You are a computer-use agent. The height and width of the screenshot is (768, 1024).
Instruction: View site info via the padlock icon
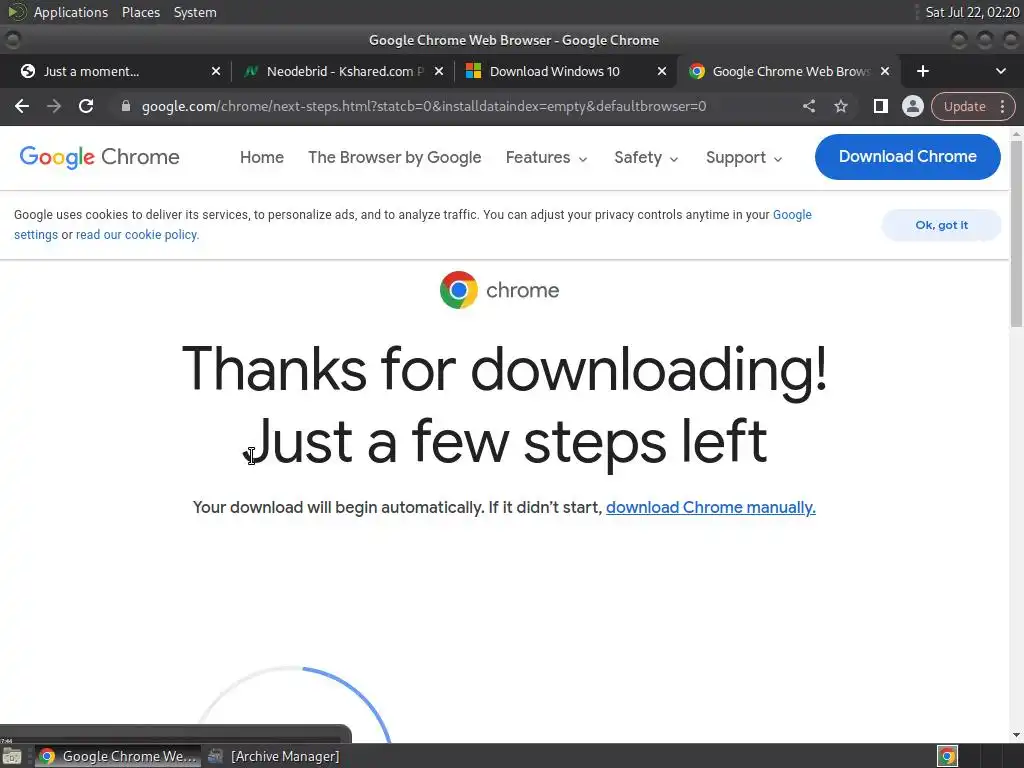pyautogui.click(x=126, y=106)
